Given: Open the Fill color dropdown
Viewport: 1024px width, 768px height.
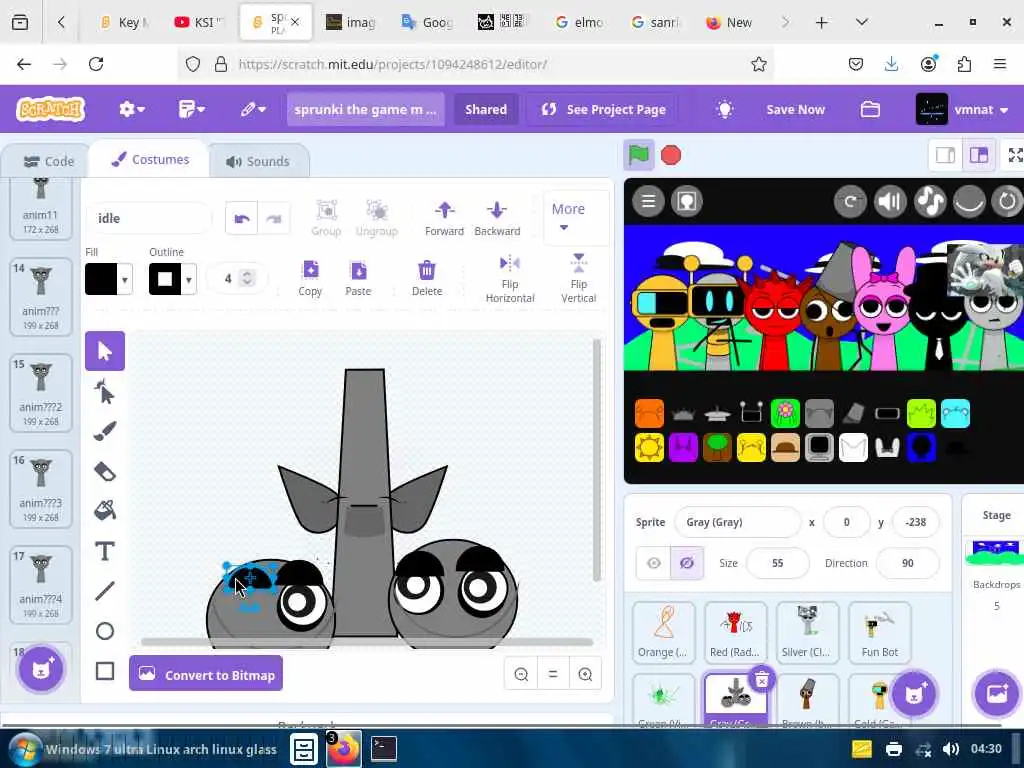Looking at the screenshot, I should pyautogui.click(x=125, y=280).
